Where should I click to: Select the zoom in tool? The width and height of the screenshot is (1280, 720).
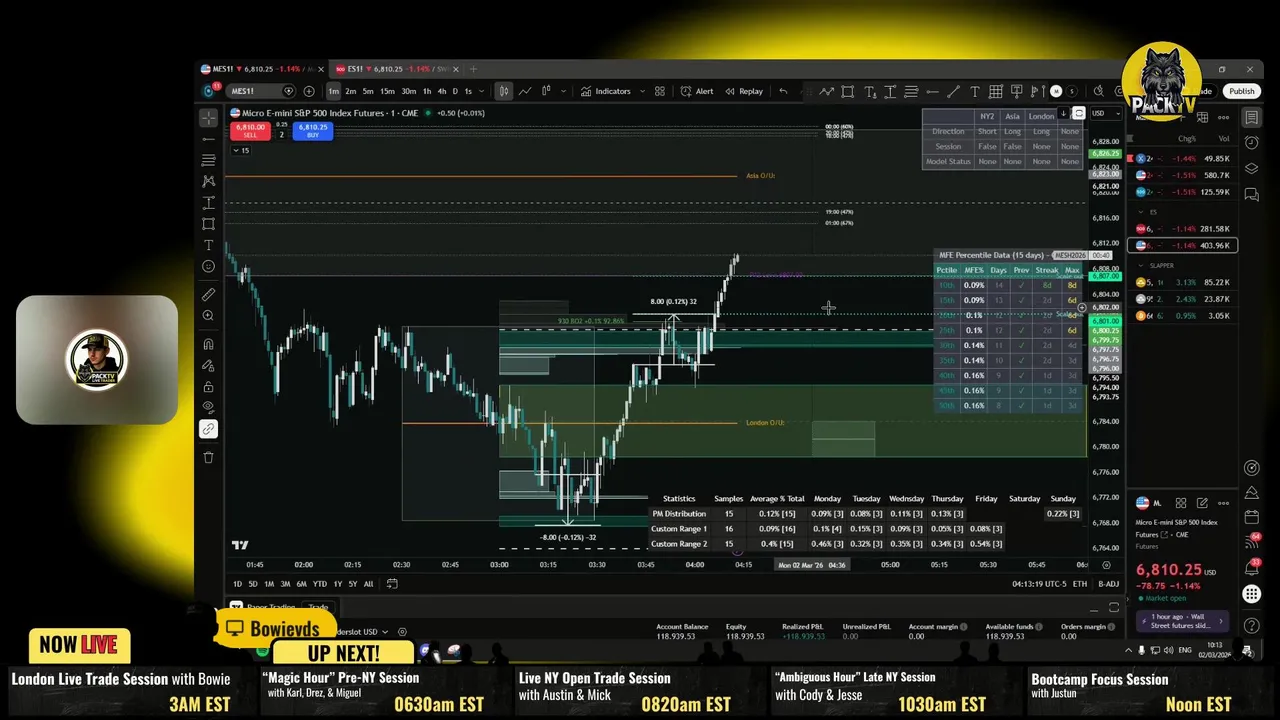click(x=208, y=316)
